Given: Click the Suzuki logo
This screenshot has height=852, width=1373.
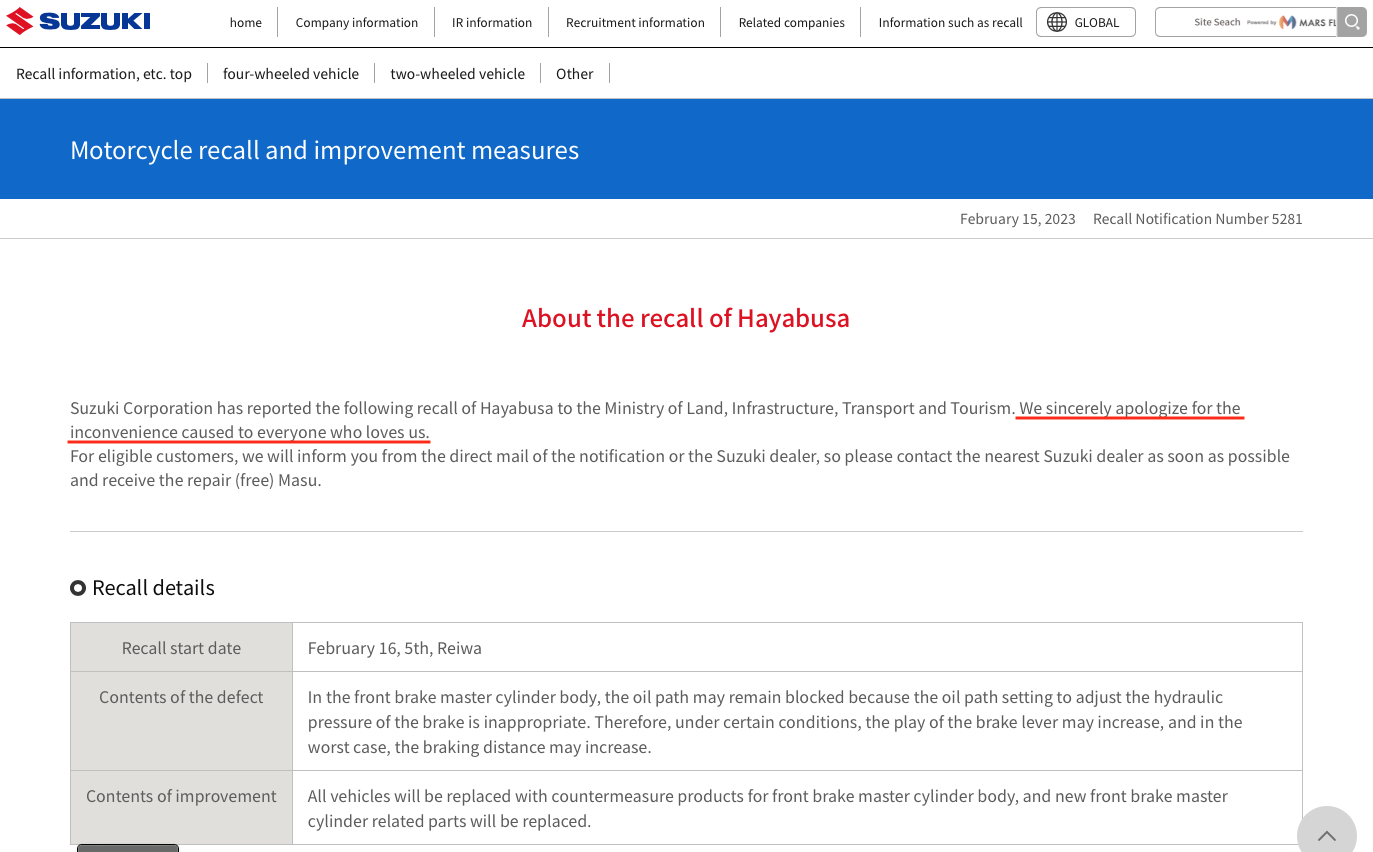Looking at the screenshot, I should point(78,21).
